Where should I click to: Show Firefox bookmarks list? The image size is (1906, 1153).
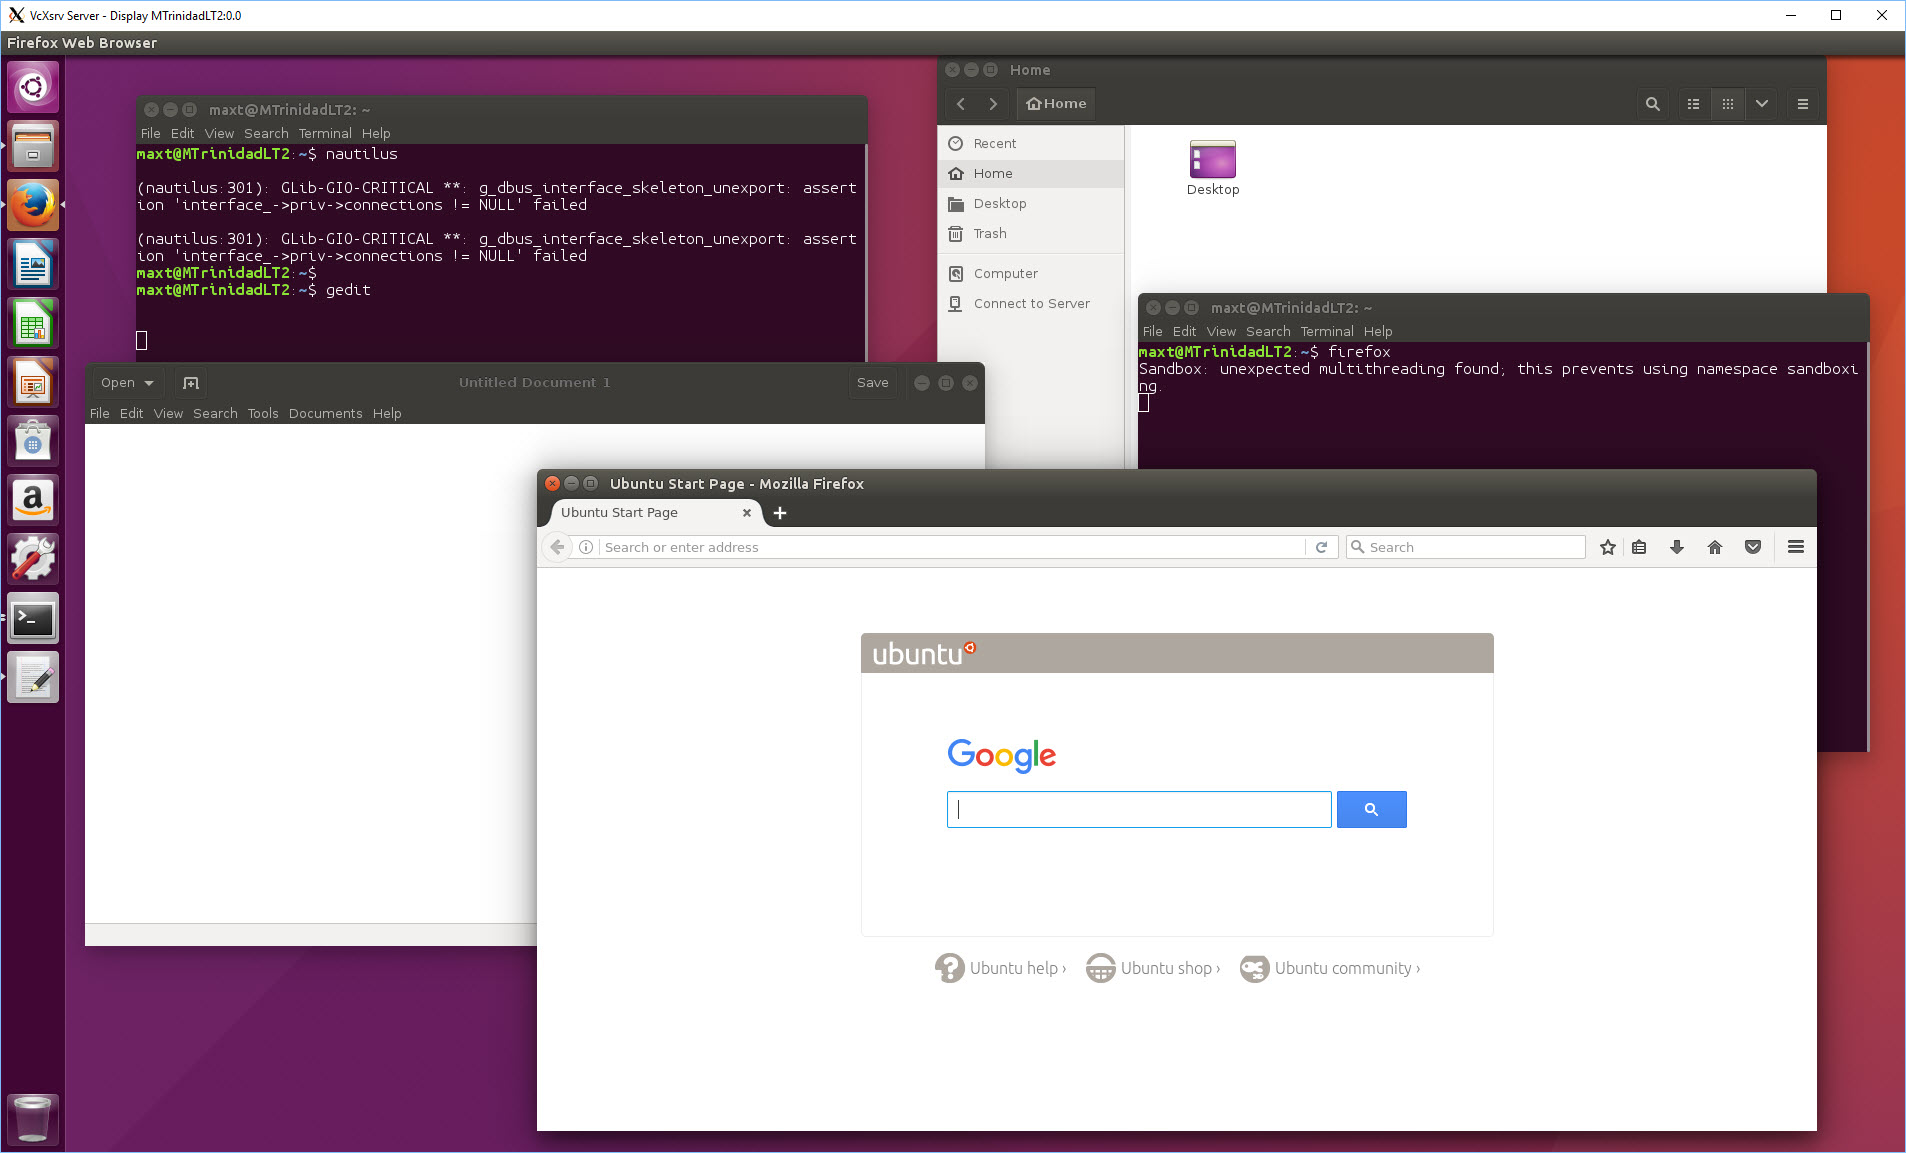point(1639,547)
